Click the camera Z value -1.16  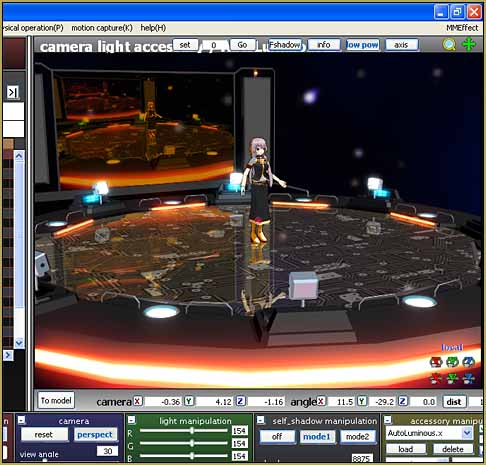tap(266, 402)
